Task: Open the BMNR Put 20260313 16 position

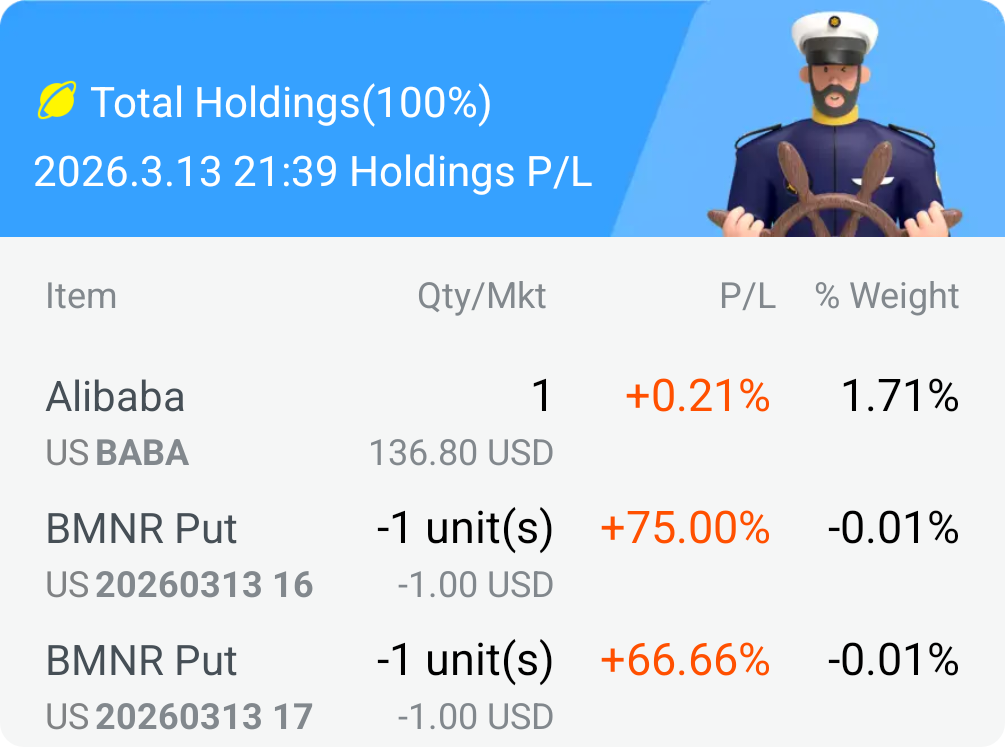Action: pos(142,529)
